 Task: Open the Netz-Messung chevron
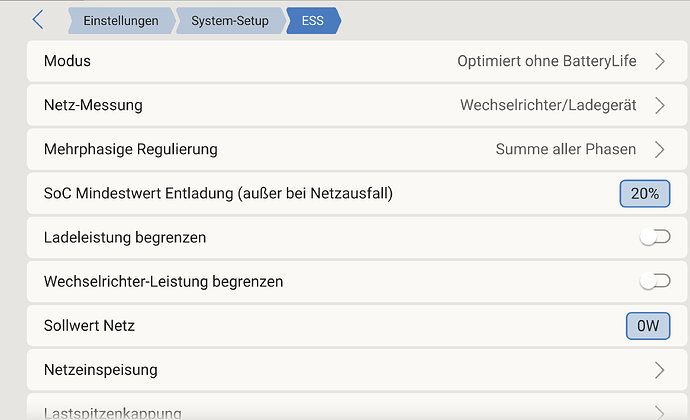[x=659, y=105]
